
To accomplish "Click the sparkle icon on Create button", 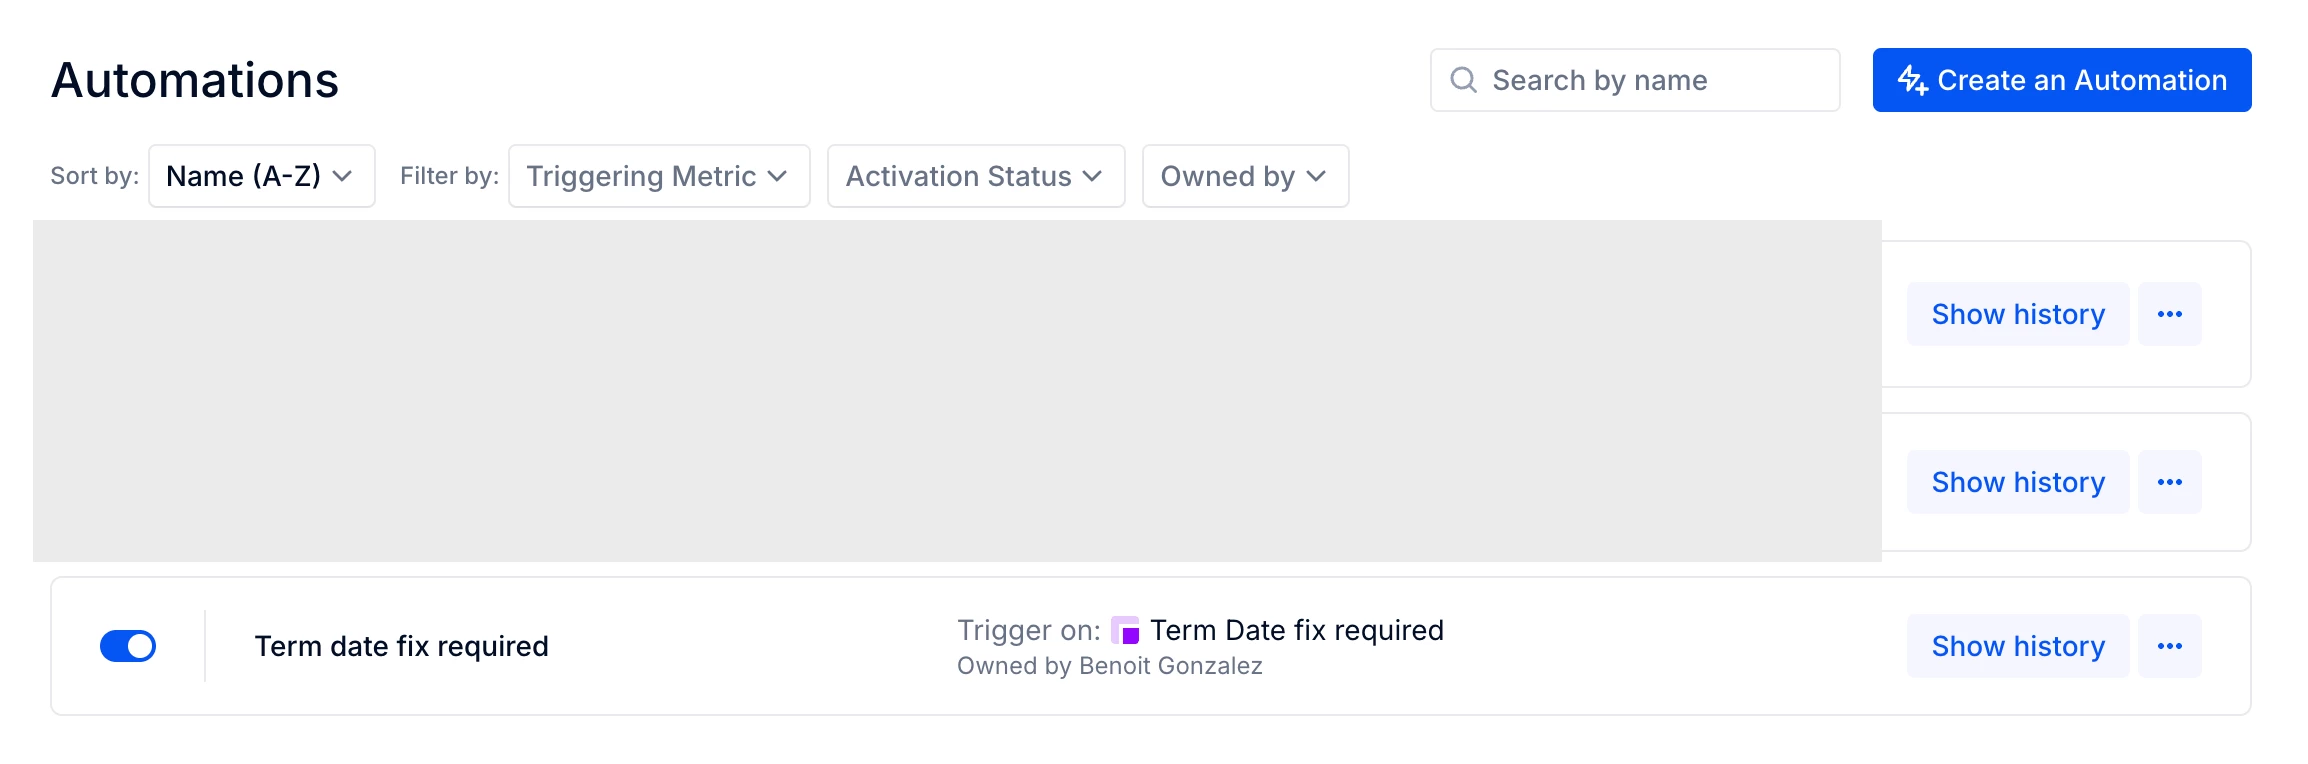I will 1913,80.
